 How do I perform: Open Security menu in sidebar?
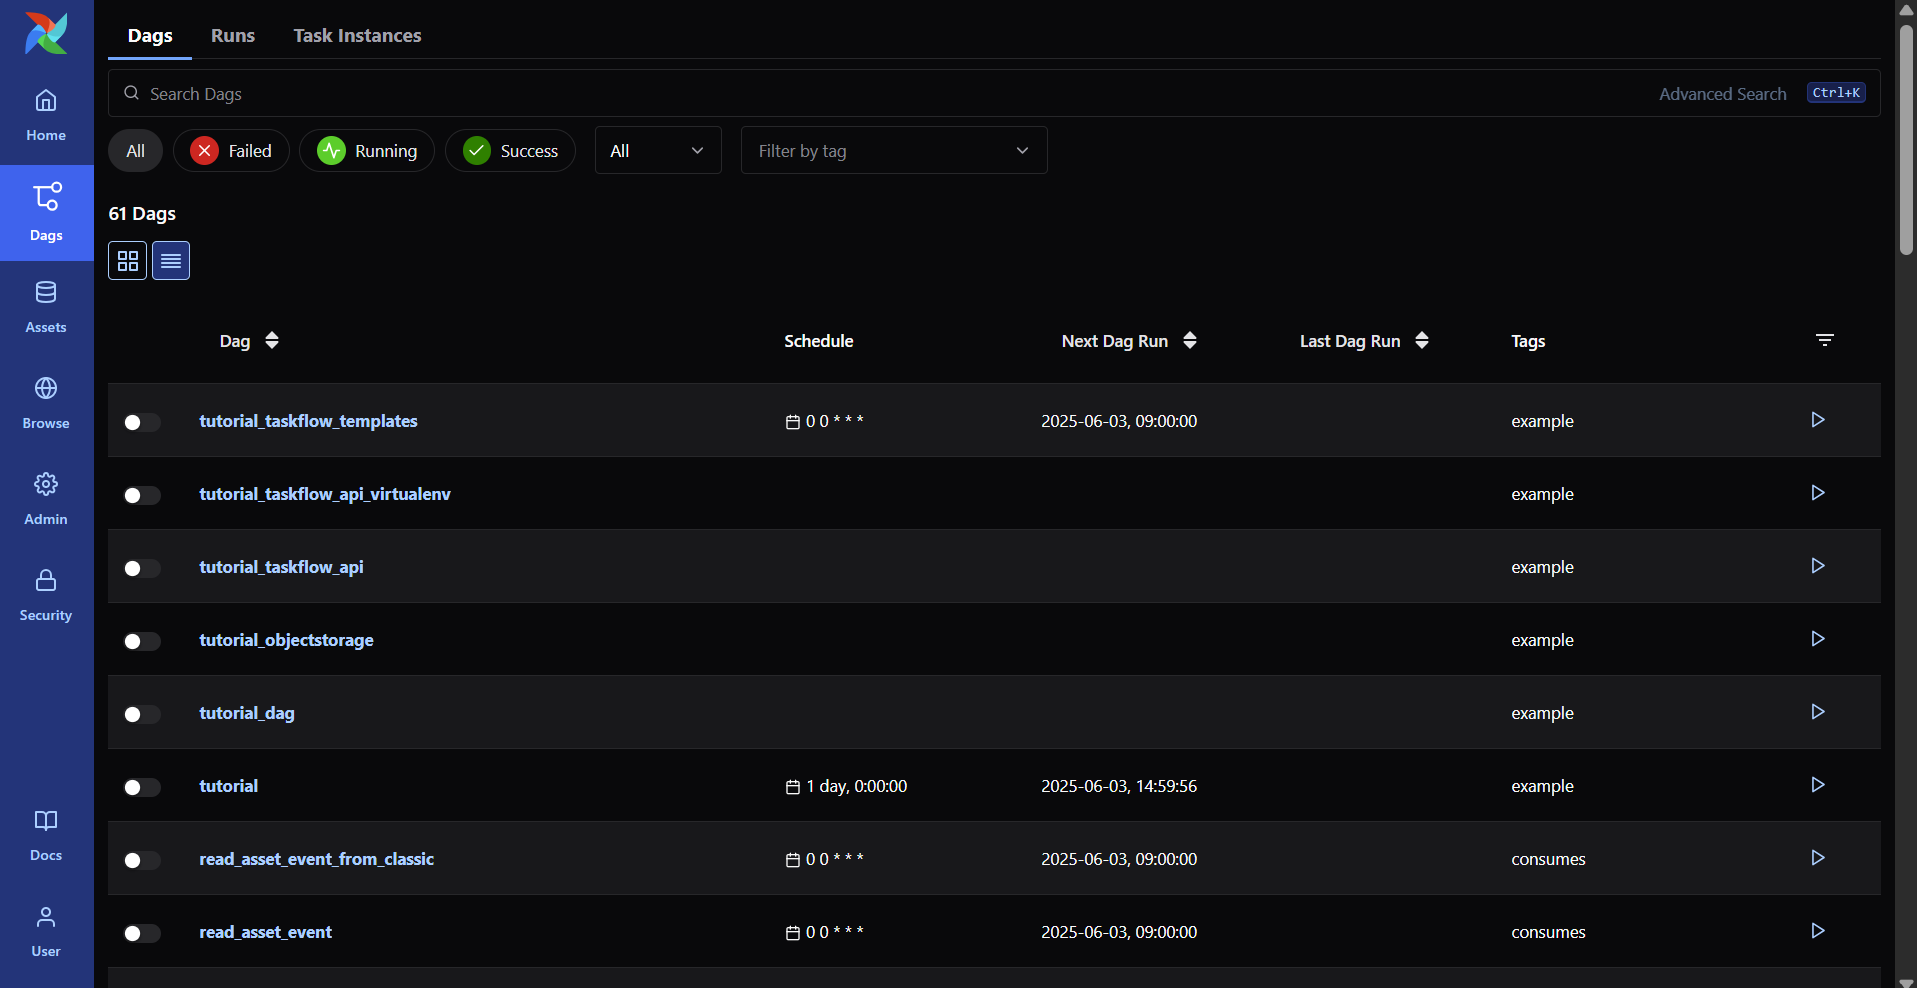click(x=46, y=596)
